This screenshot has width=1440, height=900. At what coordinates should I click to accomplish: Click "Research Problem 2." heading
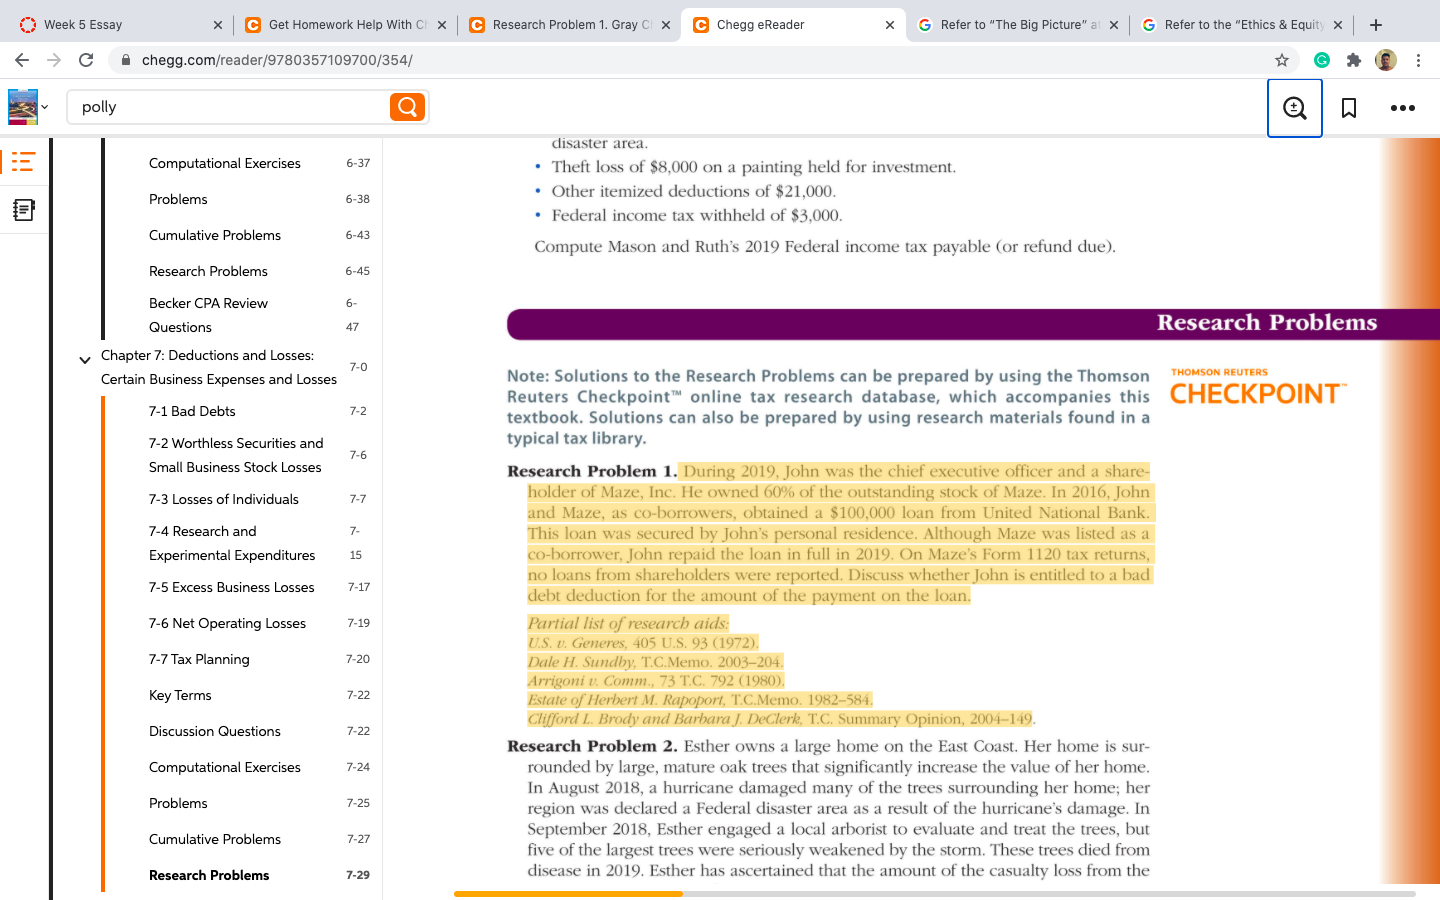coord(592,746)
